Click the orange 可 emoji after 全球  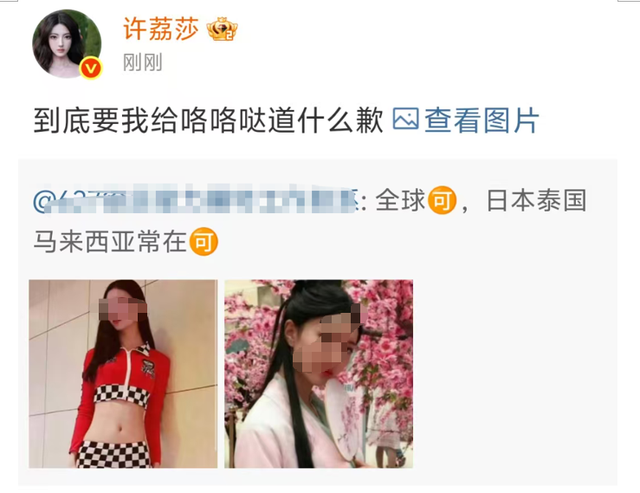(x=442, y=200)
